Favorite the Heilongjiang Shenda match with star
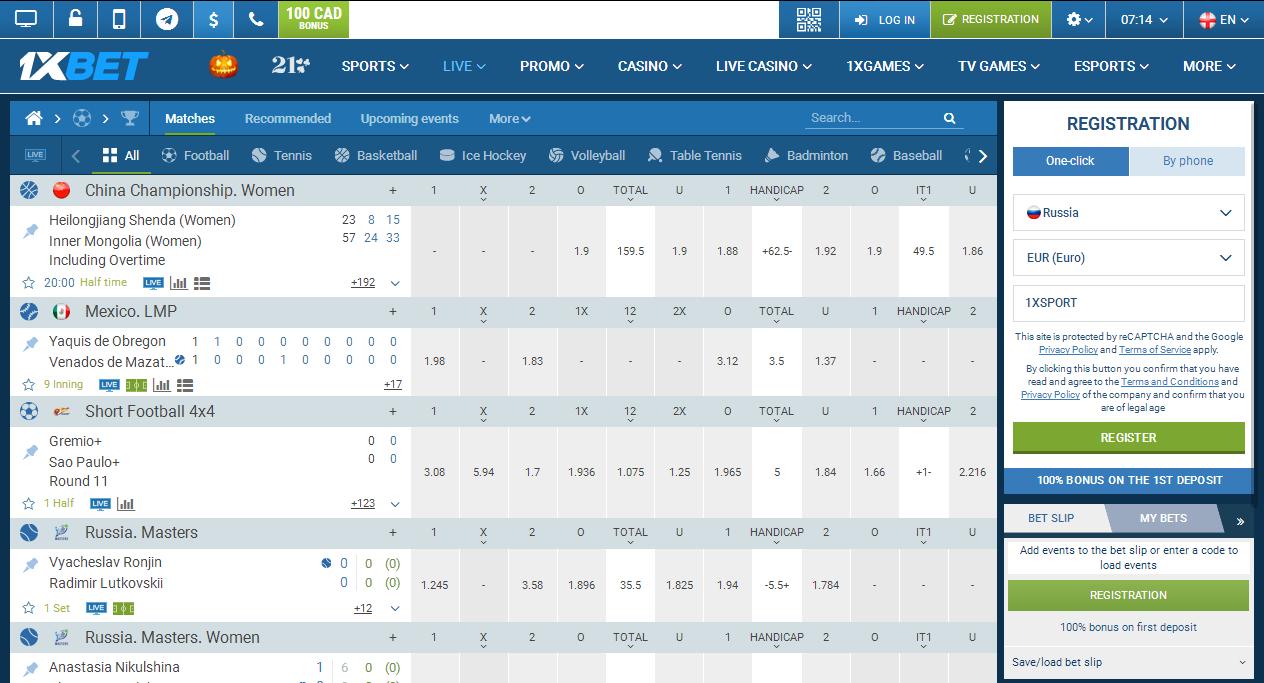This screenshot has height=683, width=1264. point(29,283)
